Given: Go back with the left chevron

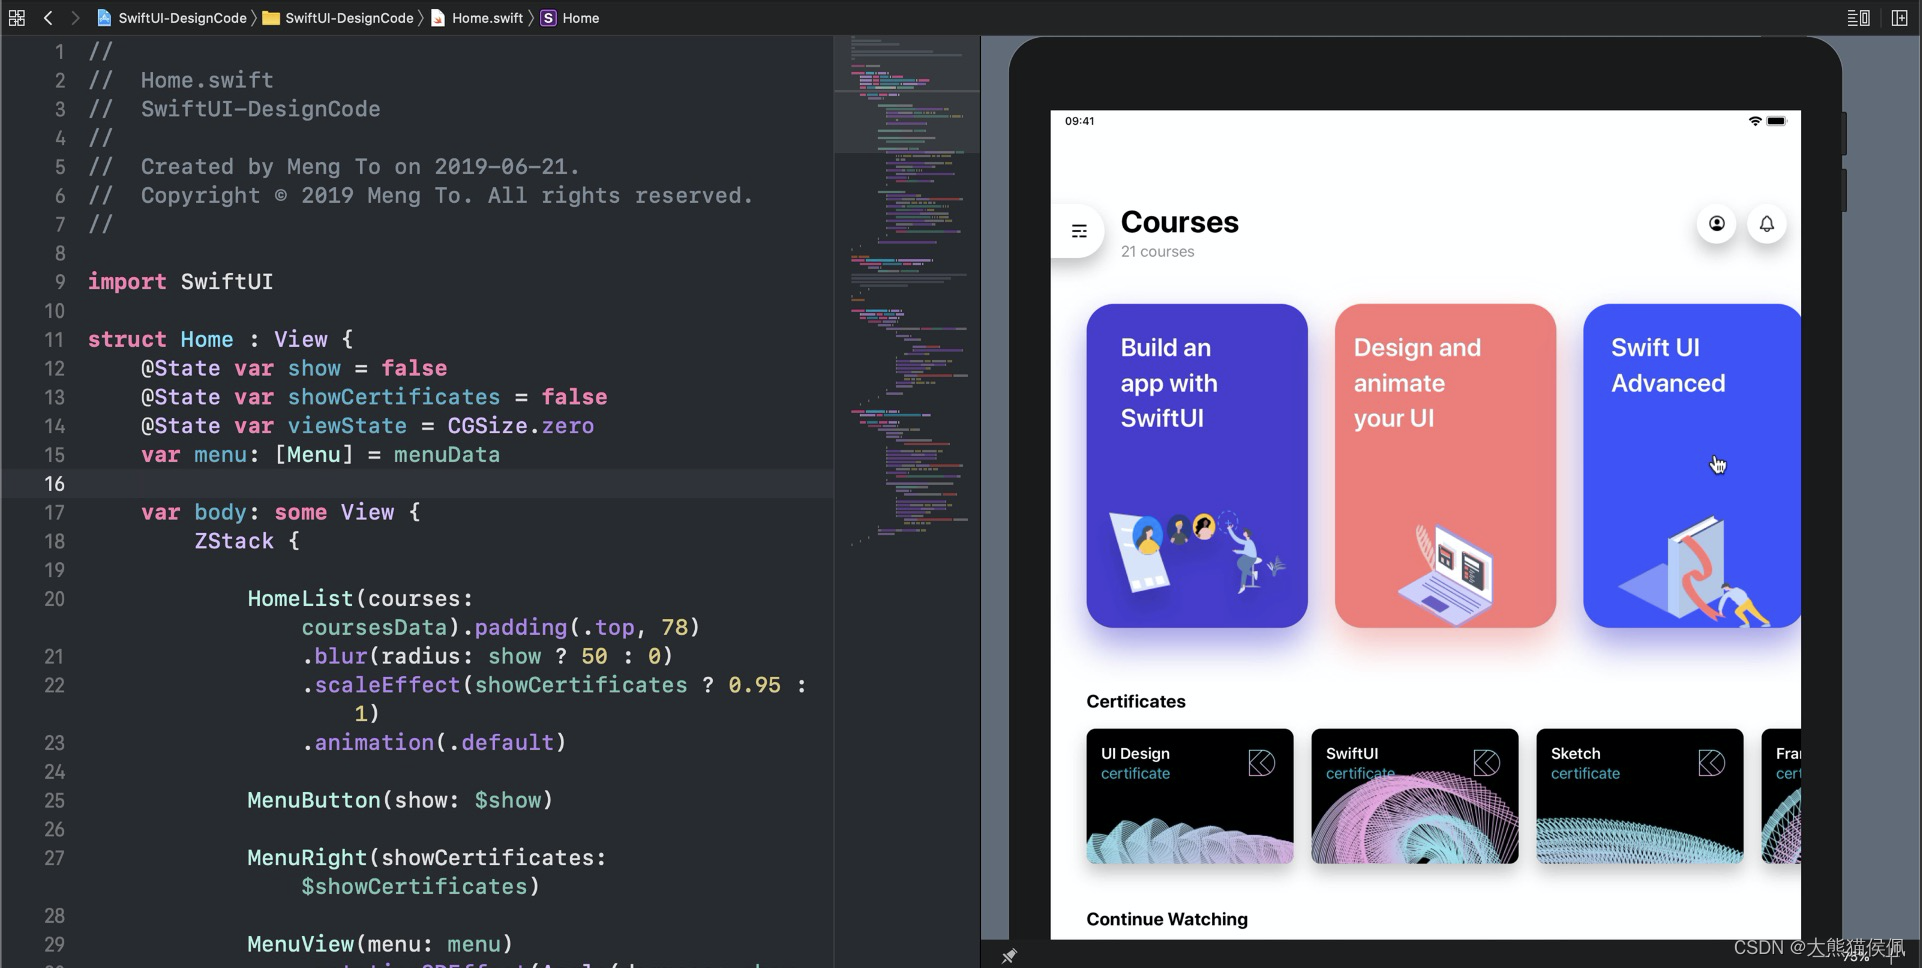Looking at the screenshot, I should click(47, 18).
